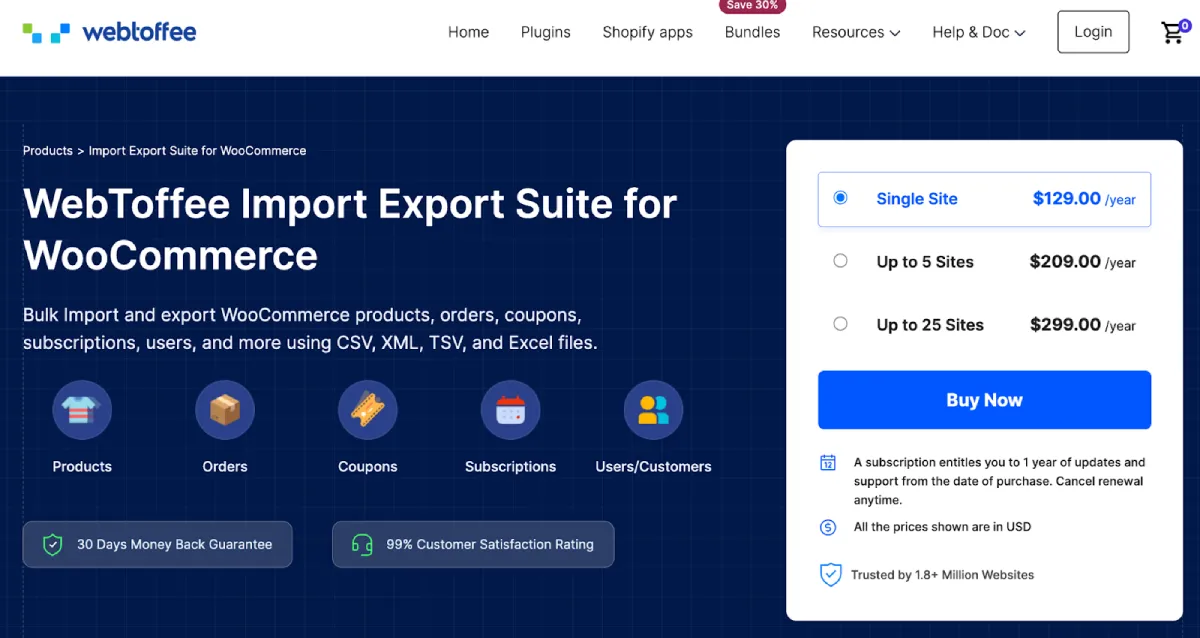Click the Users/Customers people icon
Screen dimensions: 1200x638
[653, 410]
